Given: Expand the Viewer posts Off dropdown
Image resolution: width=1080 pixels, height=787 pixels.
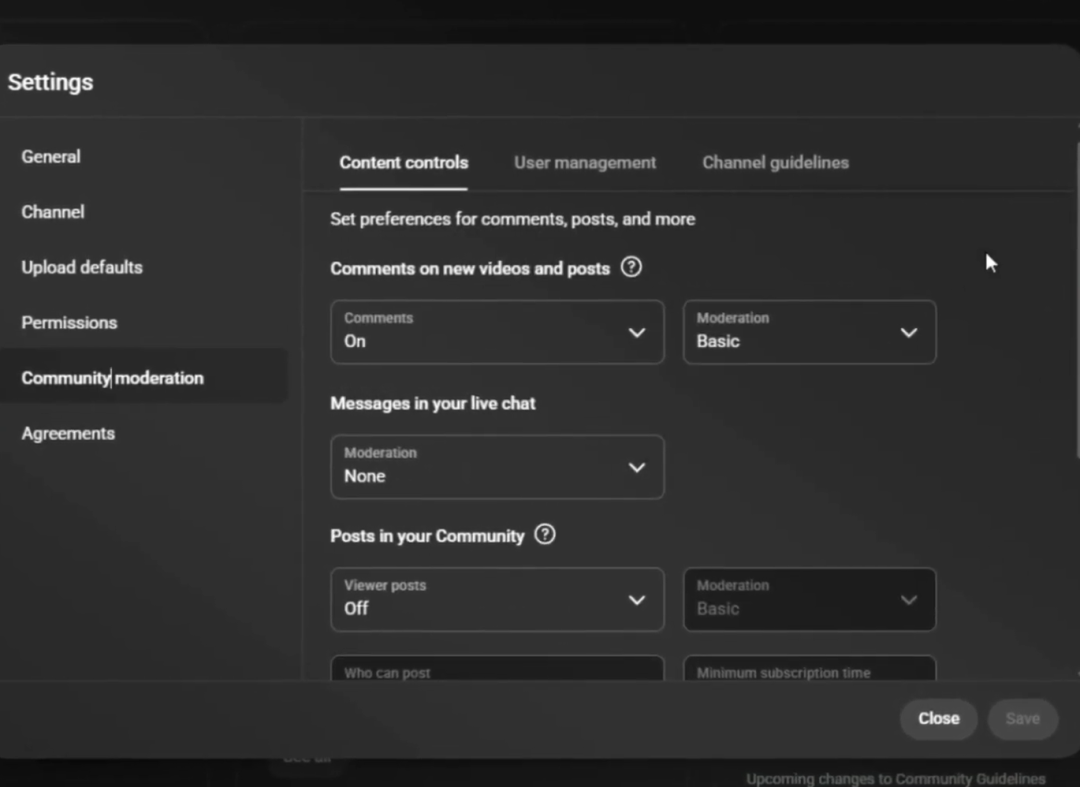Looking at the screenshot, I should click(497, 599).
